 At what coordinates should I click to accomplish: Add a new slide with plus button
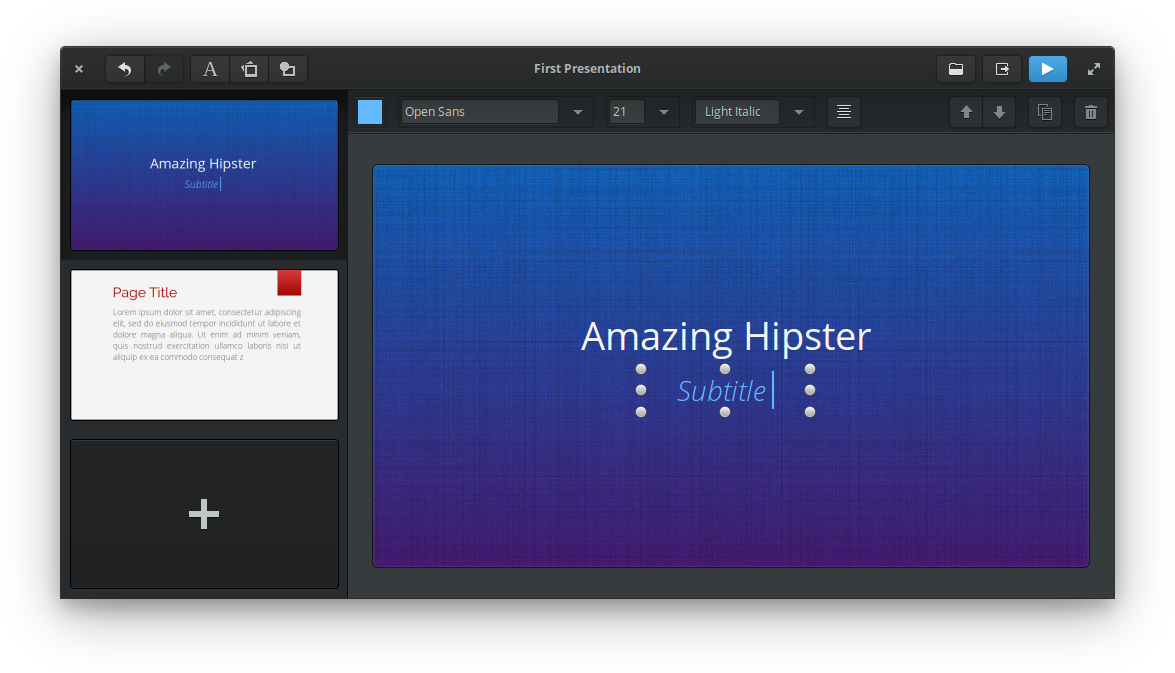[204, 514]
